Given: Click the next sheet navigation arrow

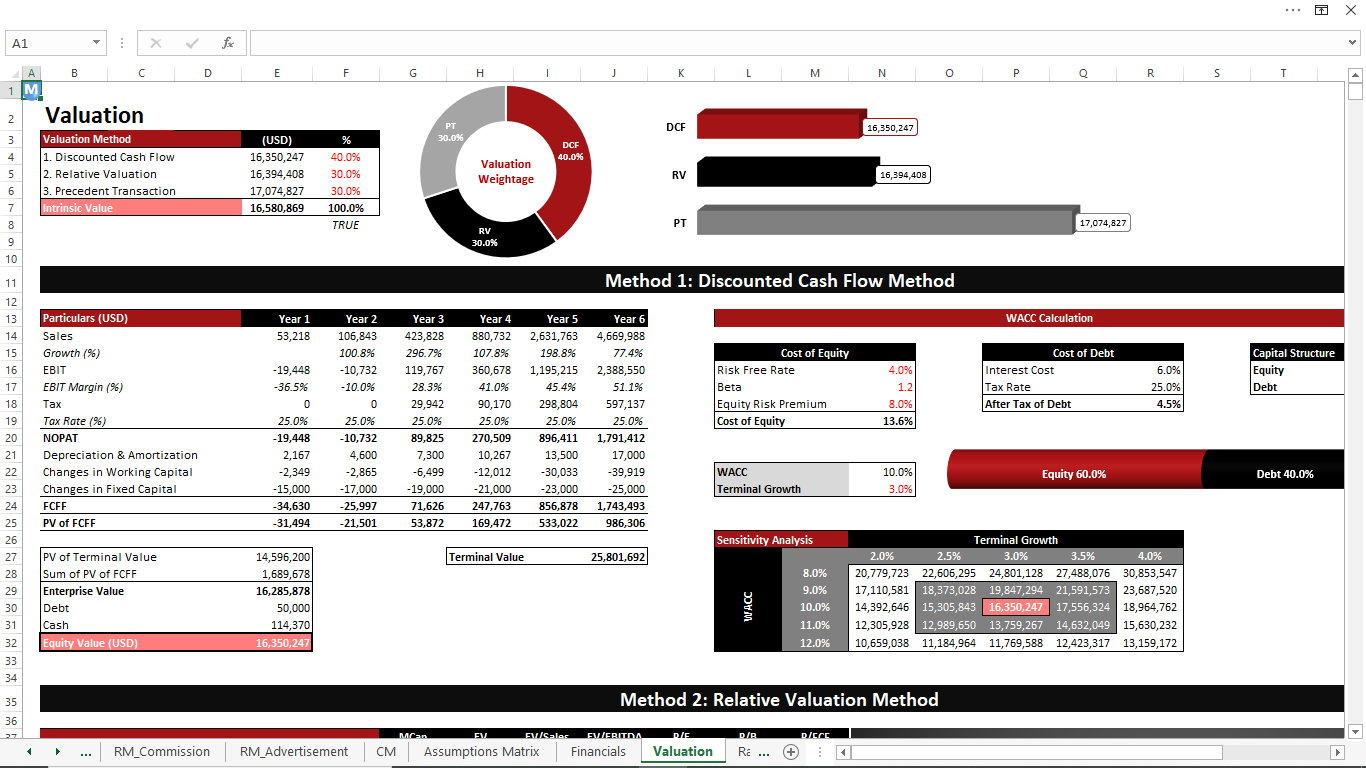Looking at the screenshot, I should tap(57, 751).
